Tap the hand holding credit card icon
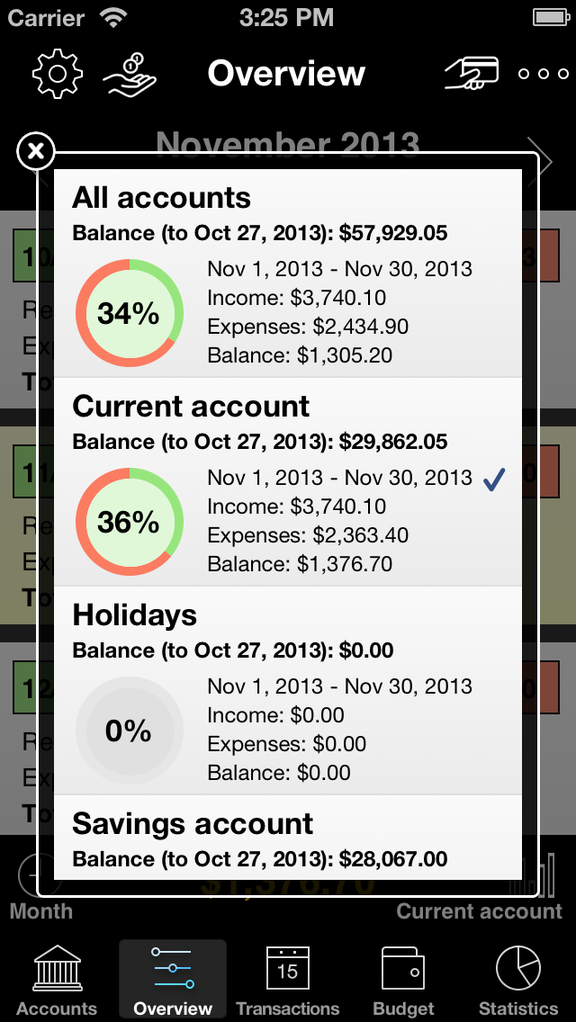The width and height of the screenshot is (576, 1022). 472,73
